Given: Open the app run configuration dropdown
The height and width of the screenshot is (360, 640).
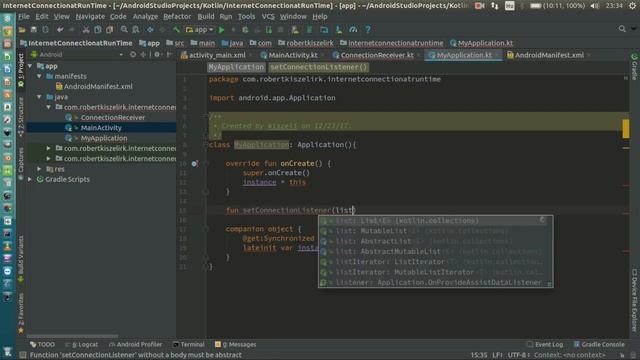Looking at the screenshot, I should [199, 29].
